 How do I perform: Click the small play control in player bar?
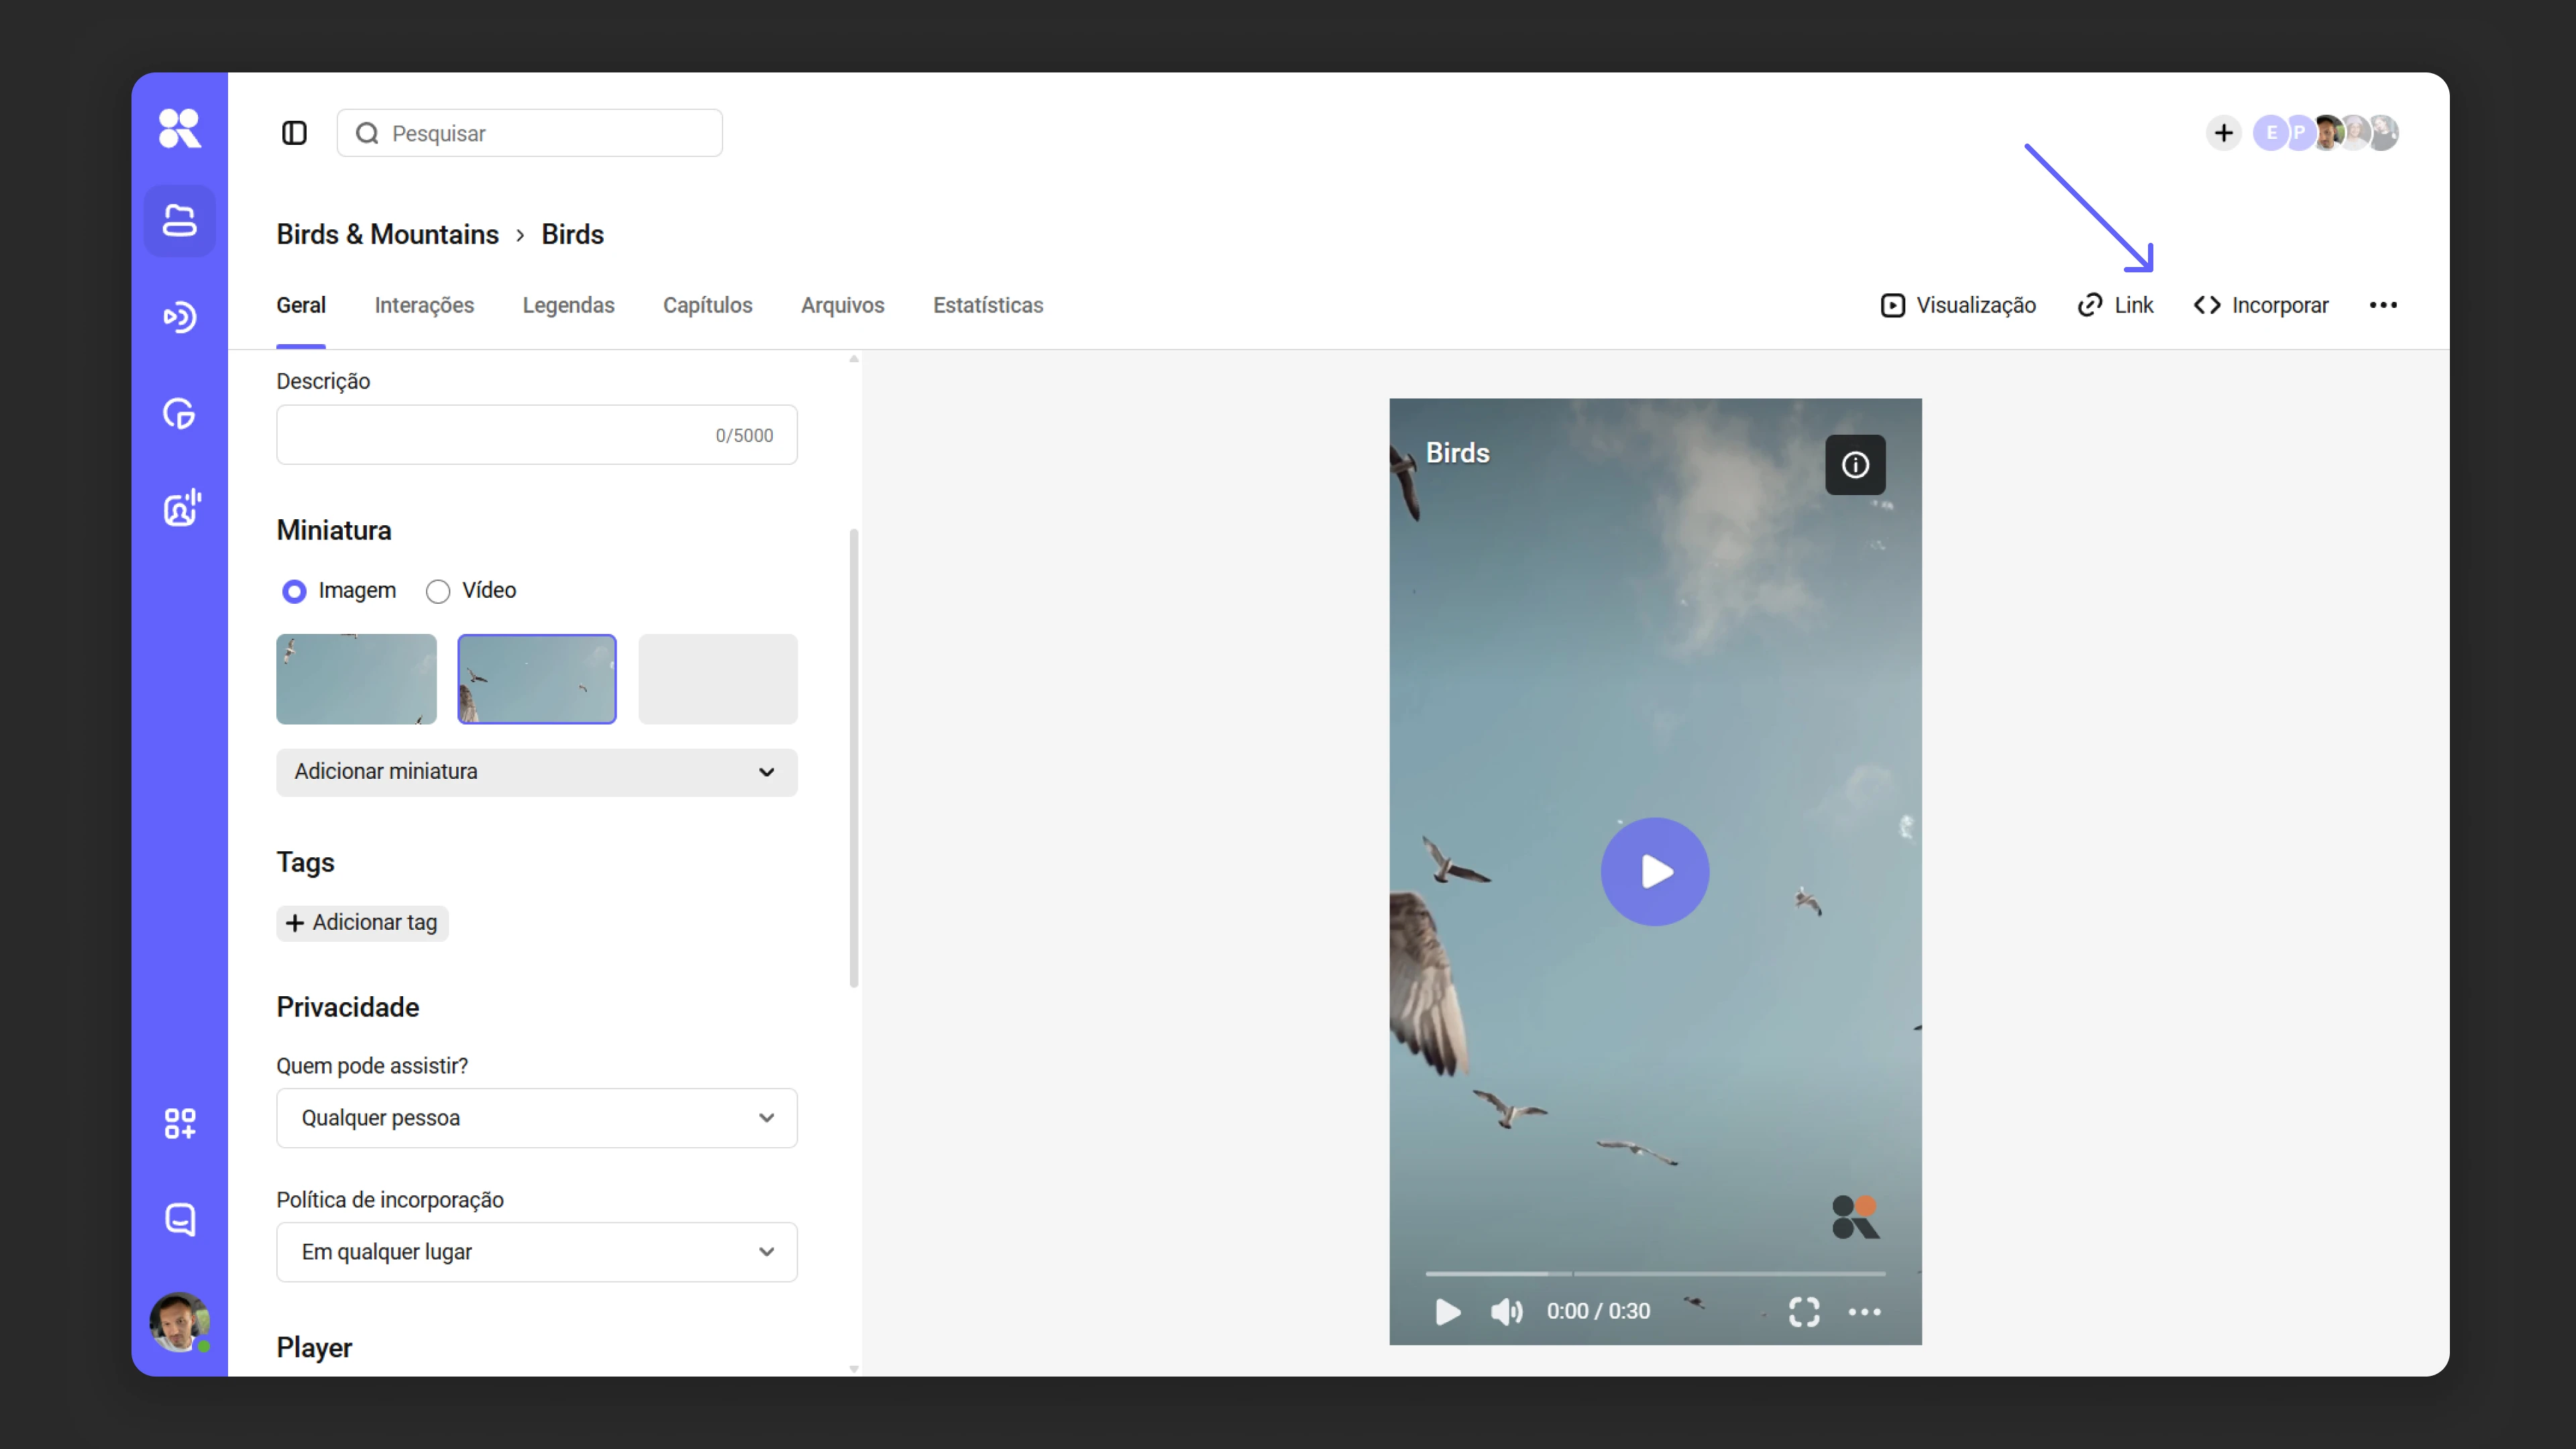[x=1447, y=1311]
